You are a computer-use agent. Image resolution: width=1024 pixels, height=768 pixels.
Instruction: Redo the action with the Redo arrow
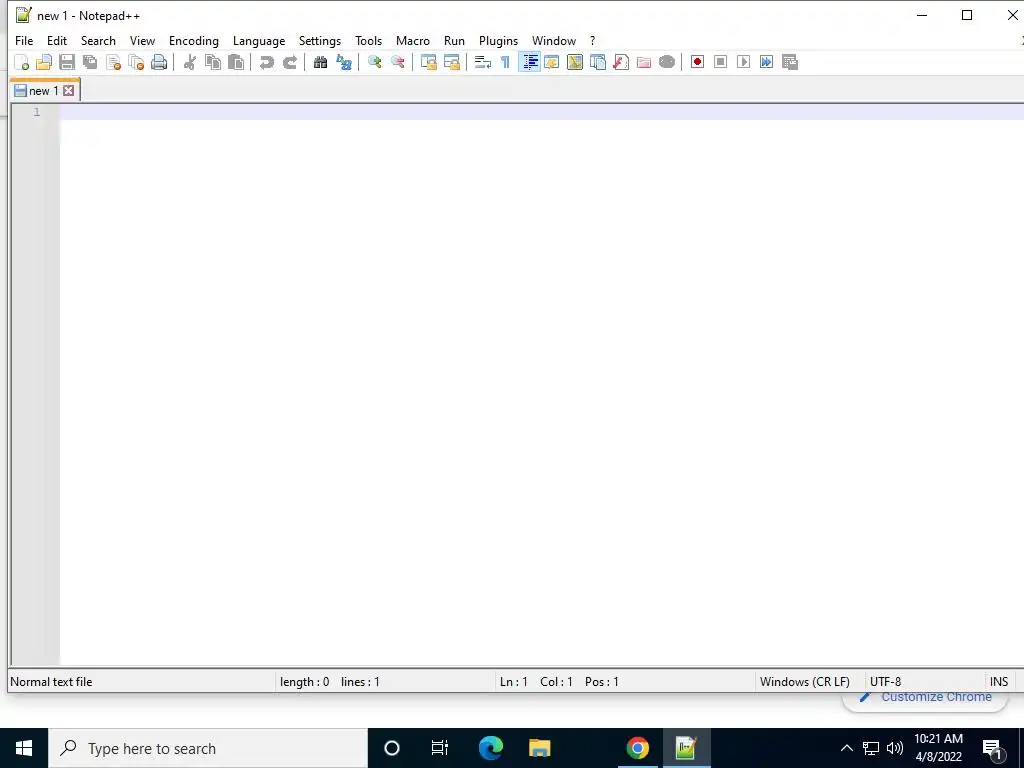point(289,62)
